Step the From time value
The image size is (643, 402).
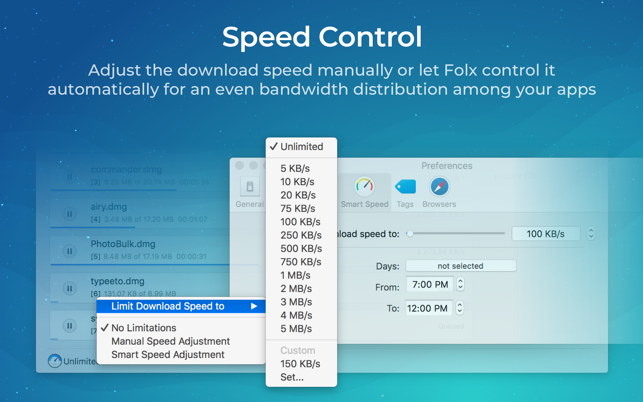[460, 284]
